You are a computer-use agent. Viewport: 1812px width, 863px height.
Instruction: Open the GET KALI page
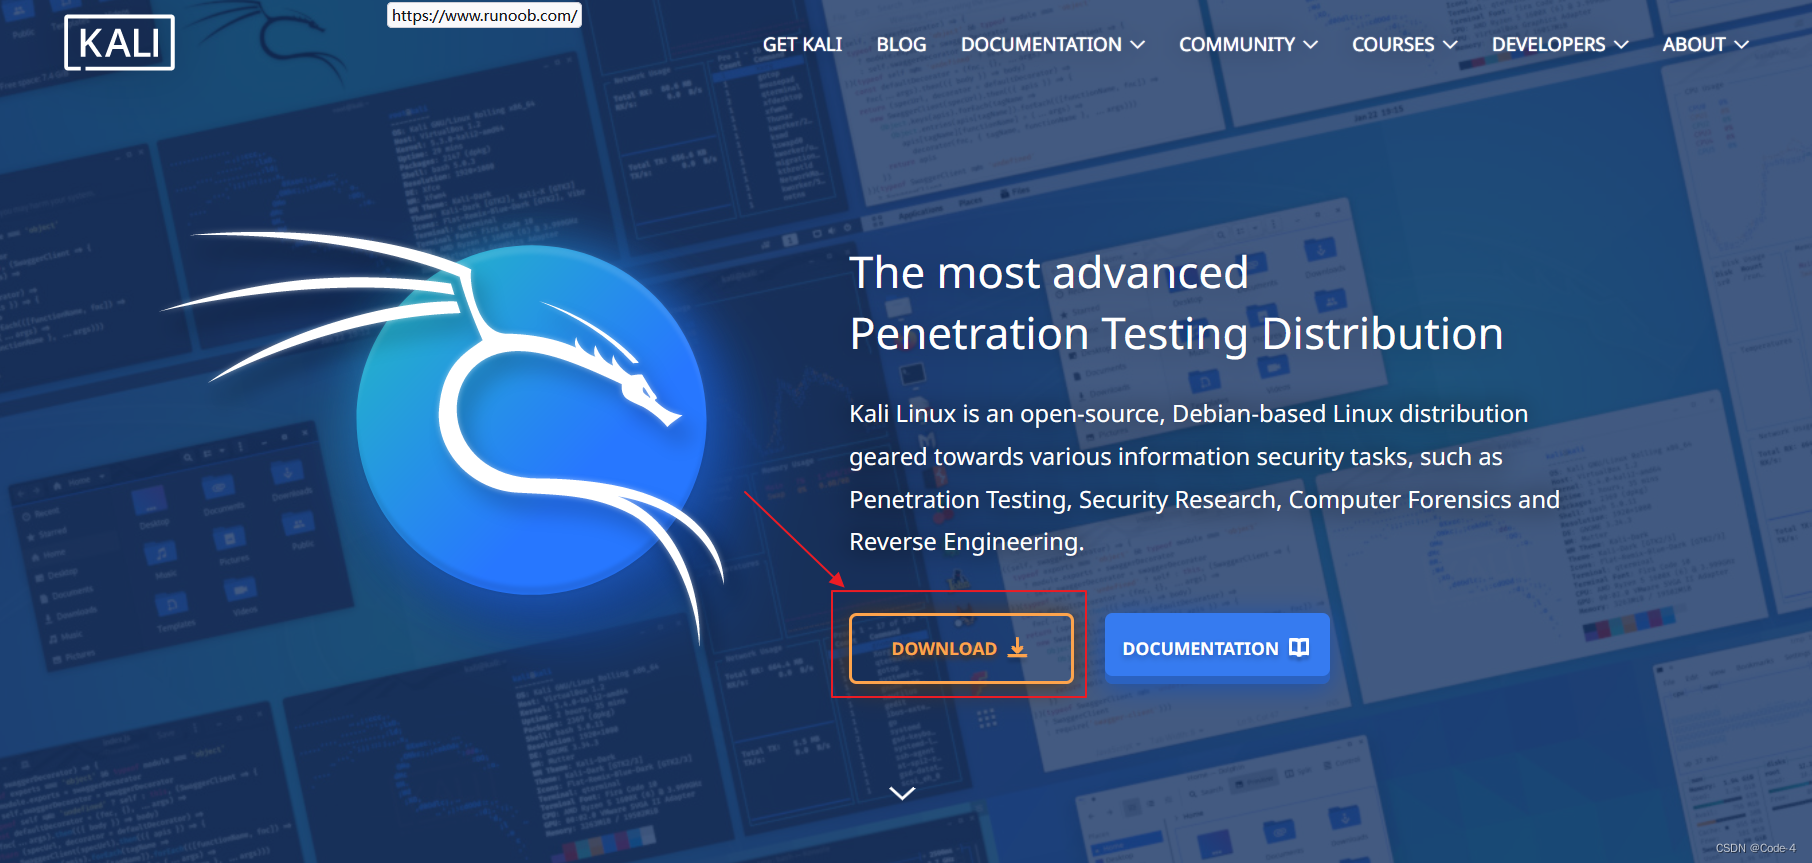[802, 45]
